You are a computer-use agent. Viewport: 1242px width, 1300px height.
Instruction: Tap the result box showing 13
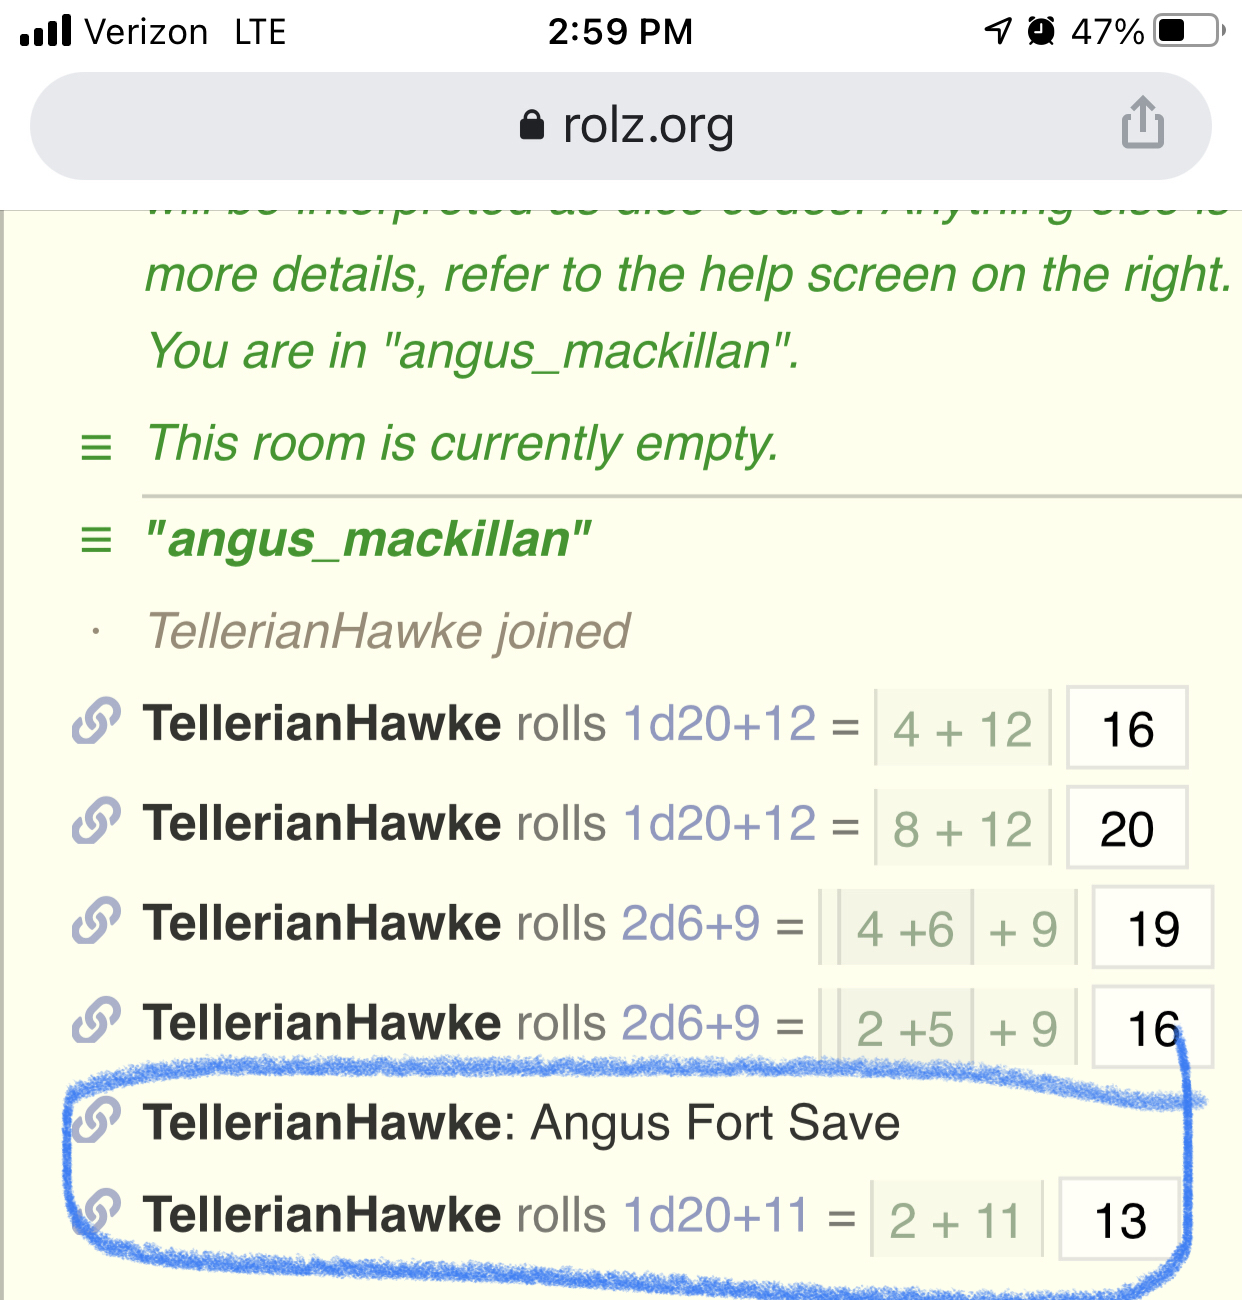click(1120, 1220)
